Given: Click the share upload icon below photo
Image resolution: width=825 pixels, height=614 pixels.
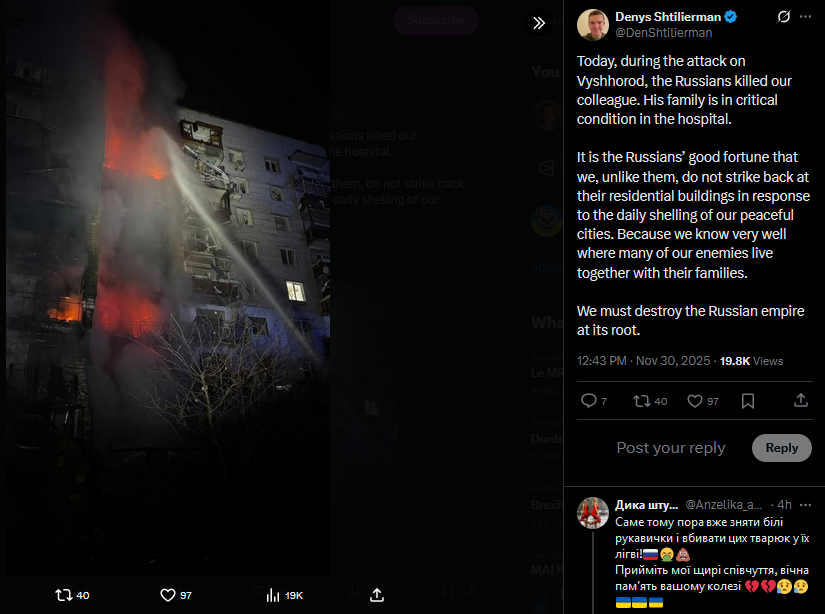Looking at the screenshot, I should (x=377, y=595).
